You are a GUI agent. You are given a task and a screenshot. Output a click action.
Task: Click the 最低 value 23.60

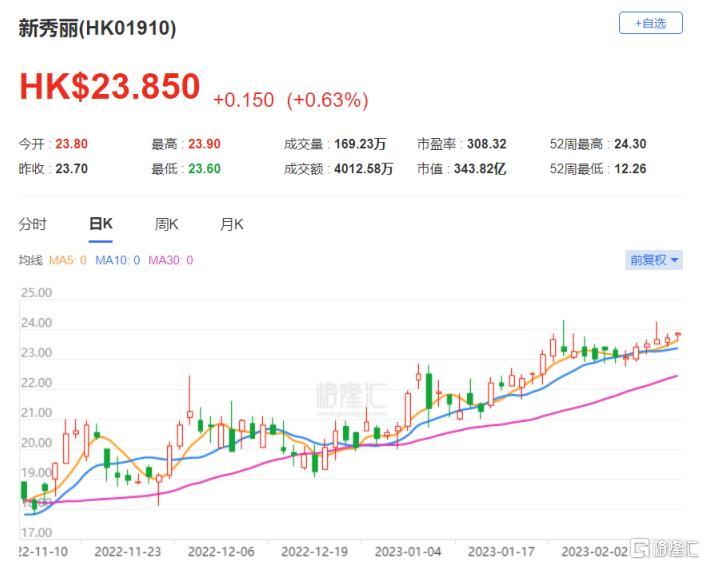pyautogui.click(x=204, y=169)
